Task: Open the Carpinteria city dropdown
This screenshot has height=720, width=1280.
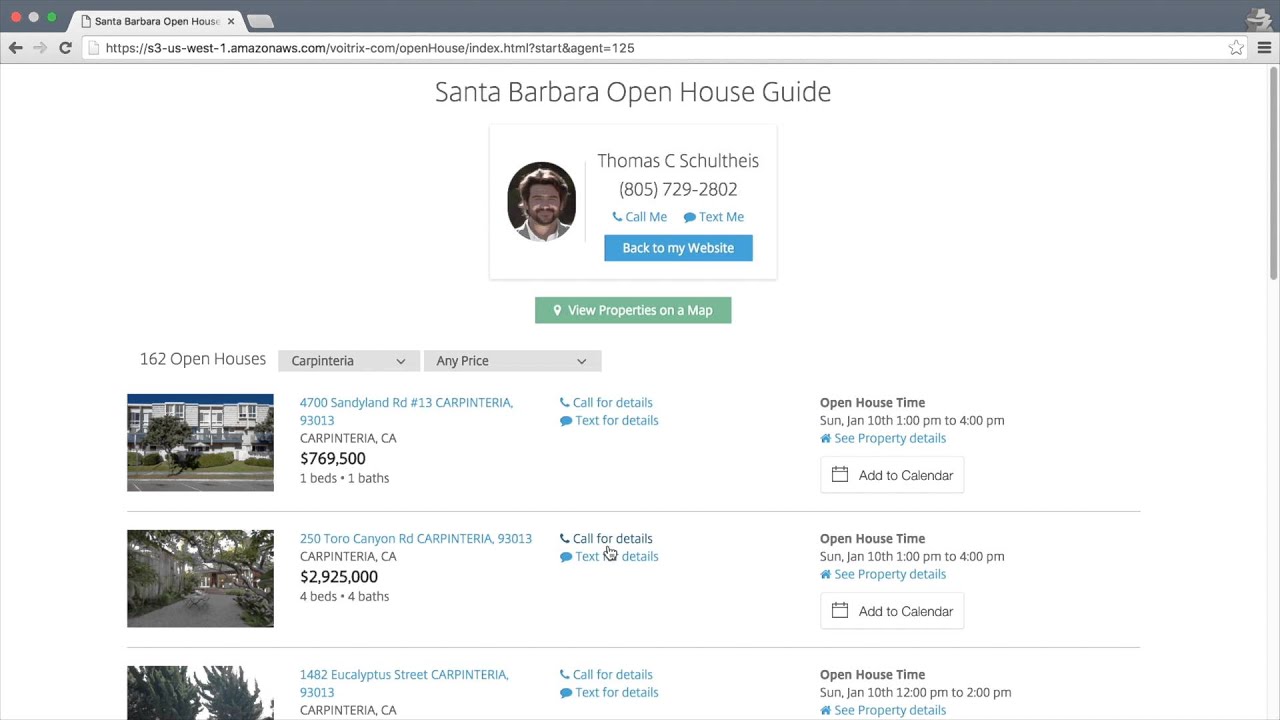Action: point(348,361)
